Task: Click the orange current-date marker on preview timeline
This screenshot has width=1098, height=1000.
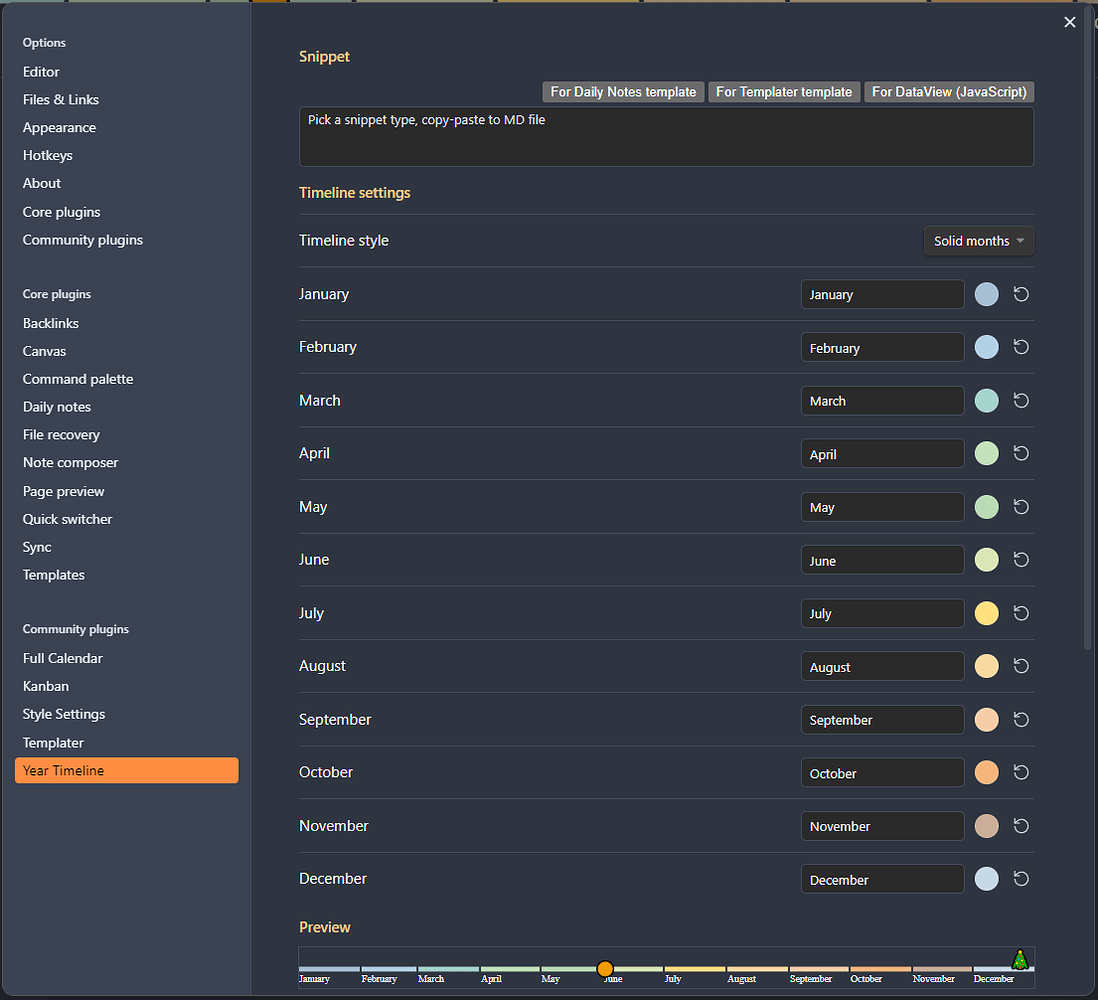Action: (605, 968)
